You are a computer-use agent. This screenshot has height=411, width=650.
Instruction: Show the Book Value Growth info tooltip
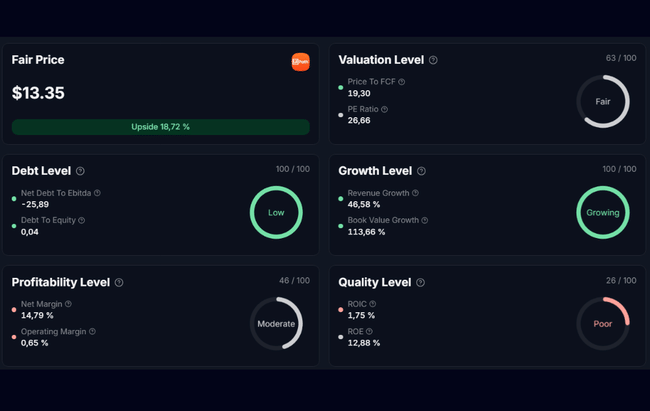pyautogui.click(x=425, y=220)
